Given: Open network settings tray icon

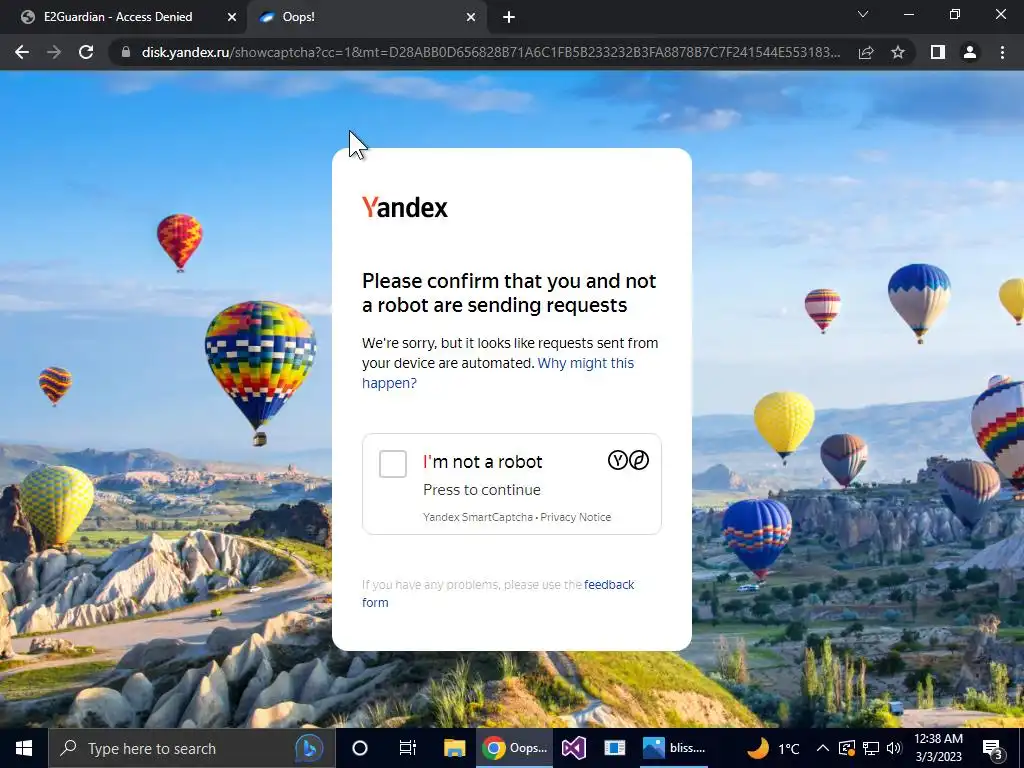Looking at the screenshot, I should [x=871, y=748].
